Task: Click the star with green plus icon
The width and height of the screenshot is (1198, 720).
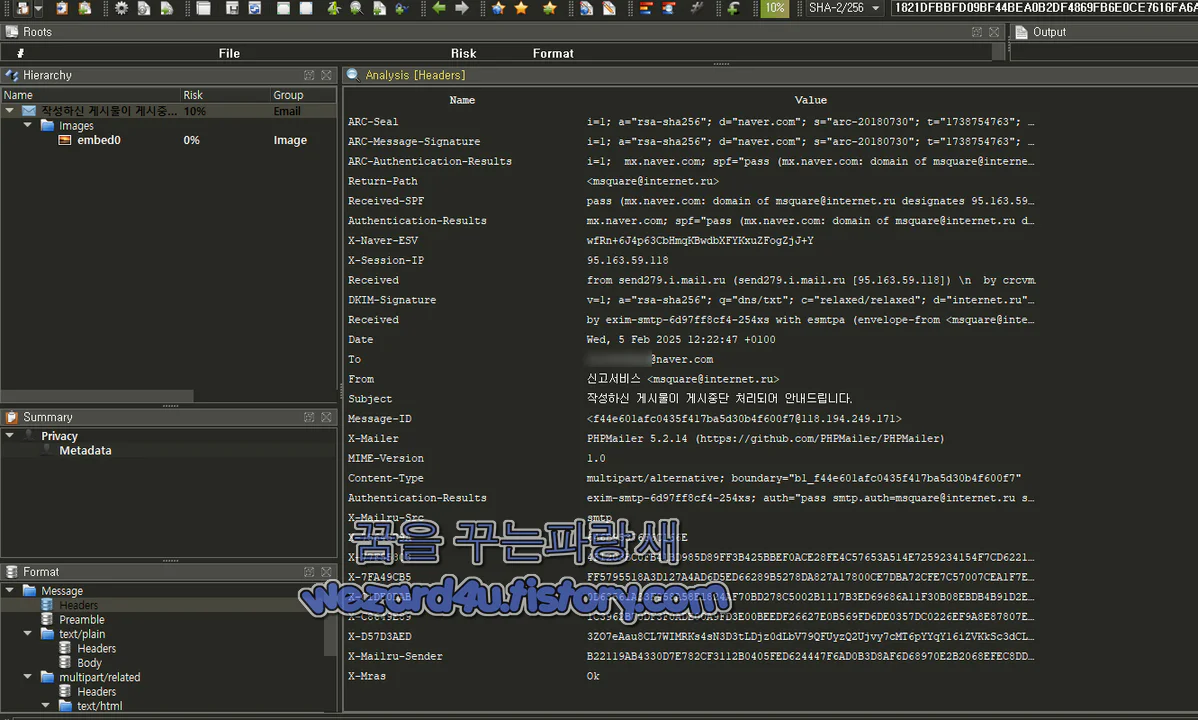Action: (x=549, y=8)
